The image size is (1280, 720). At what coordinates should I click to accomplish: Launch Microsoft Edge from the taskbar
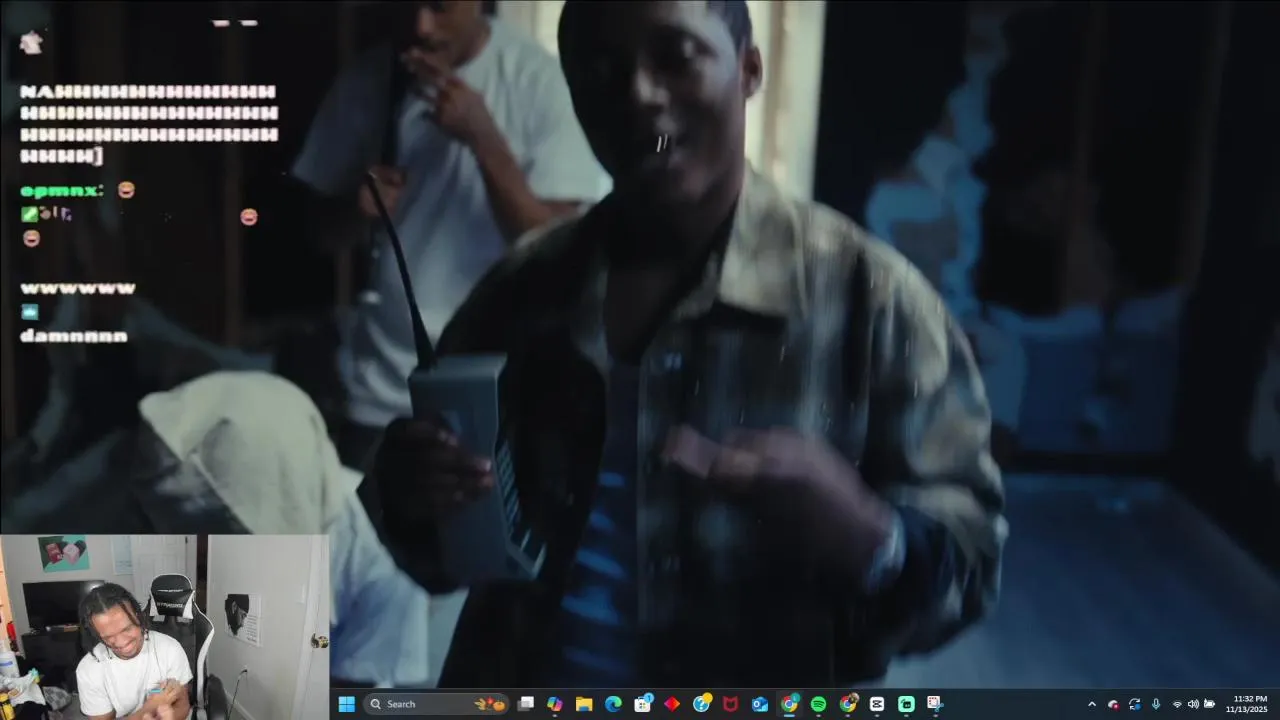click(x=613, y=704)
